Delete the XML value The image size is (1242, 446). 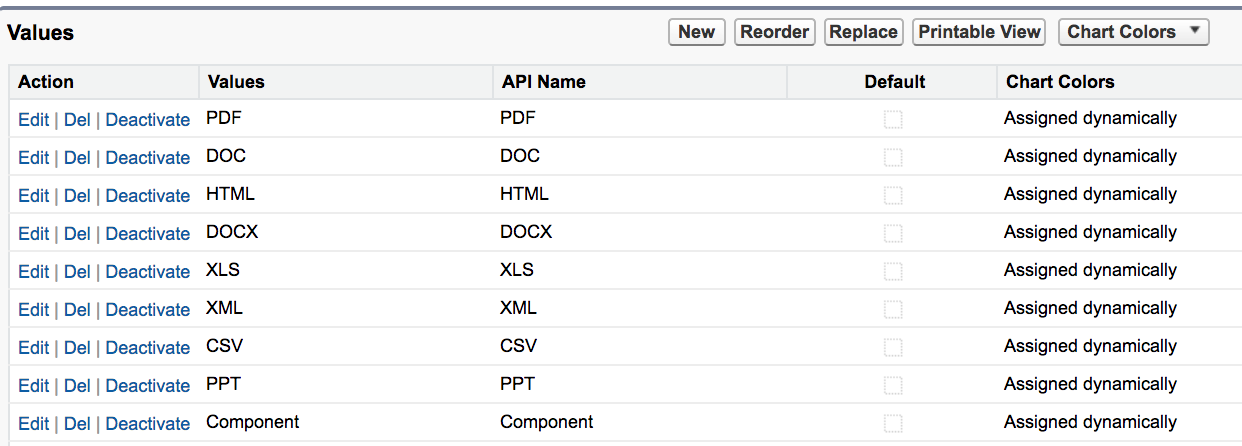[77, 310]
